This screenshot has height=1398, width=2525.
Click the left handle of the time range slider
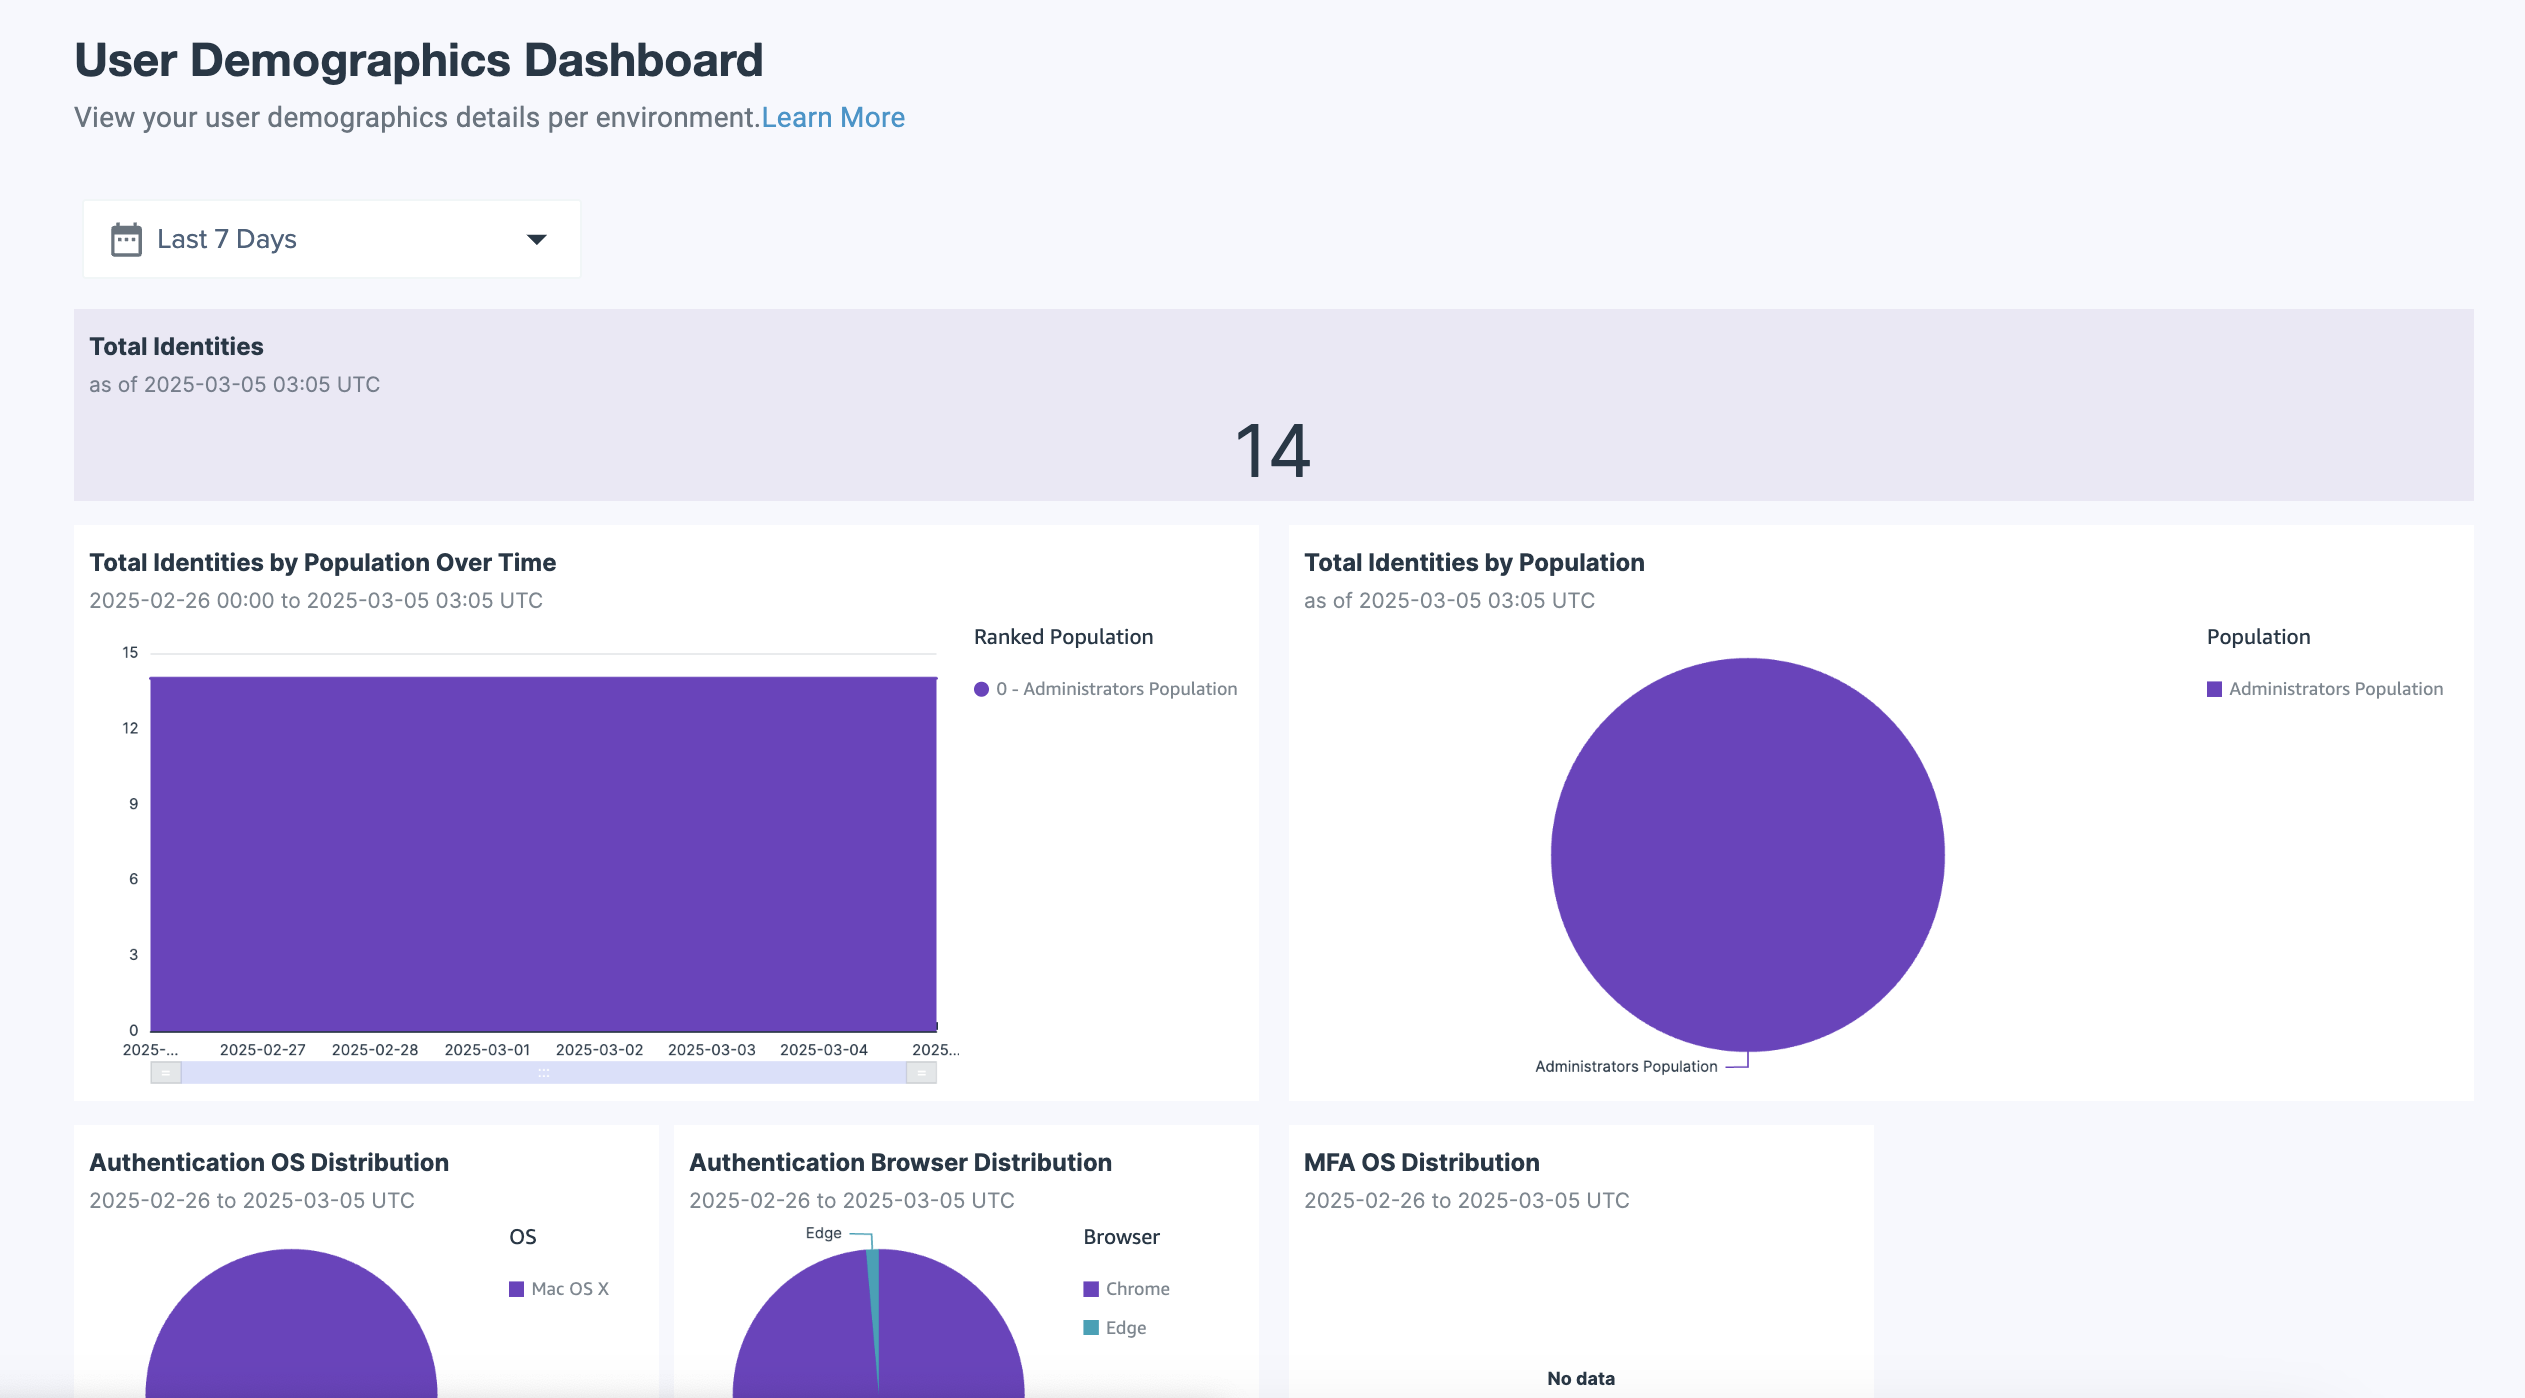[x=166, y=1073]
